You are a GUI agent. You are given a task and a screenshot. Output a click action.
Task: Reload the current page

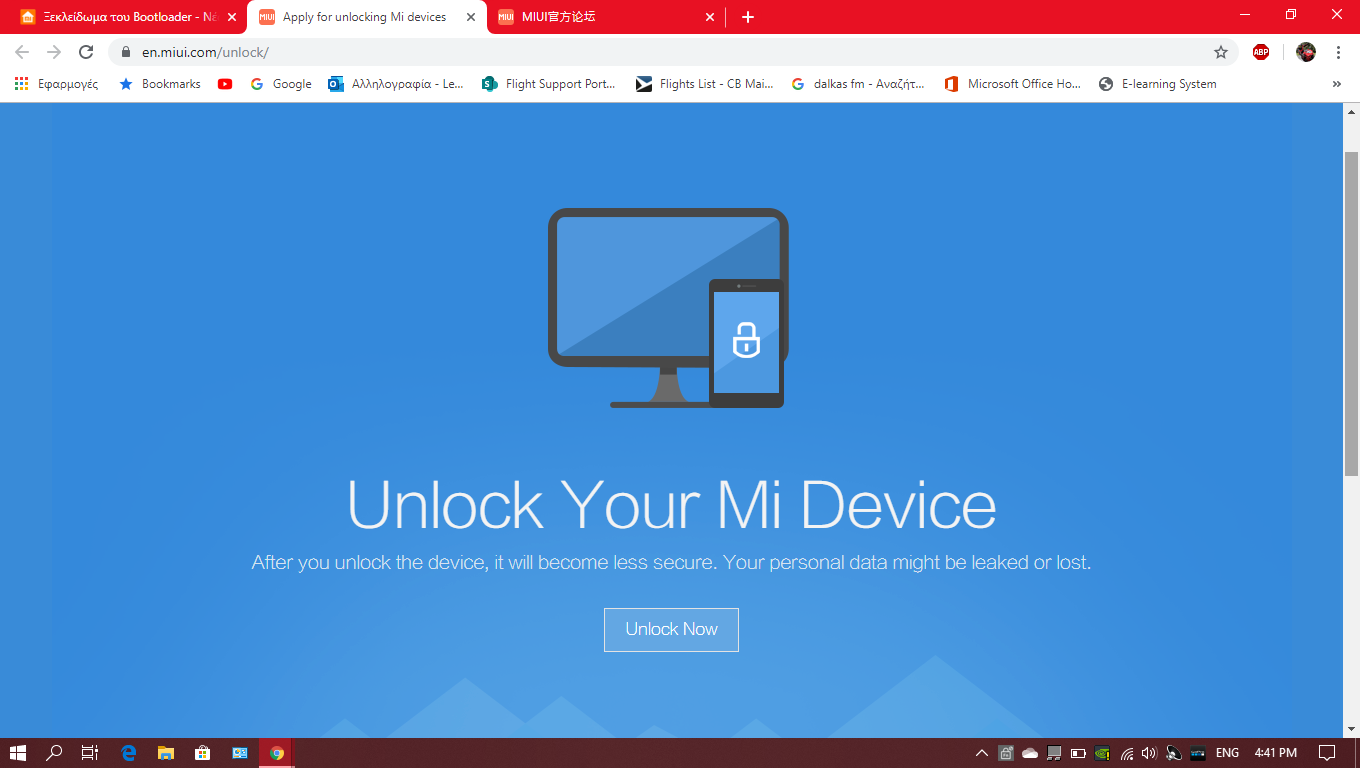(86, 52)
